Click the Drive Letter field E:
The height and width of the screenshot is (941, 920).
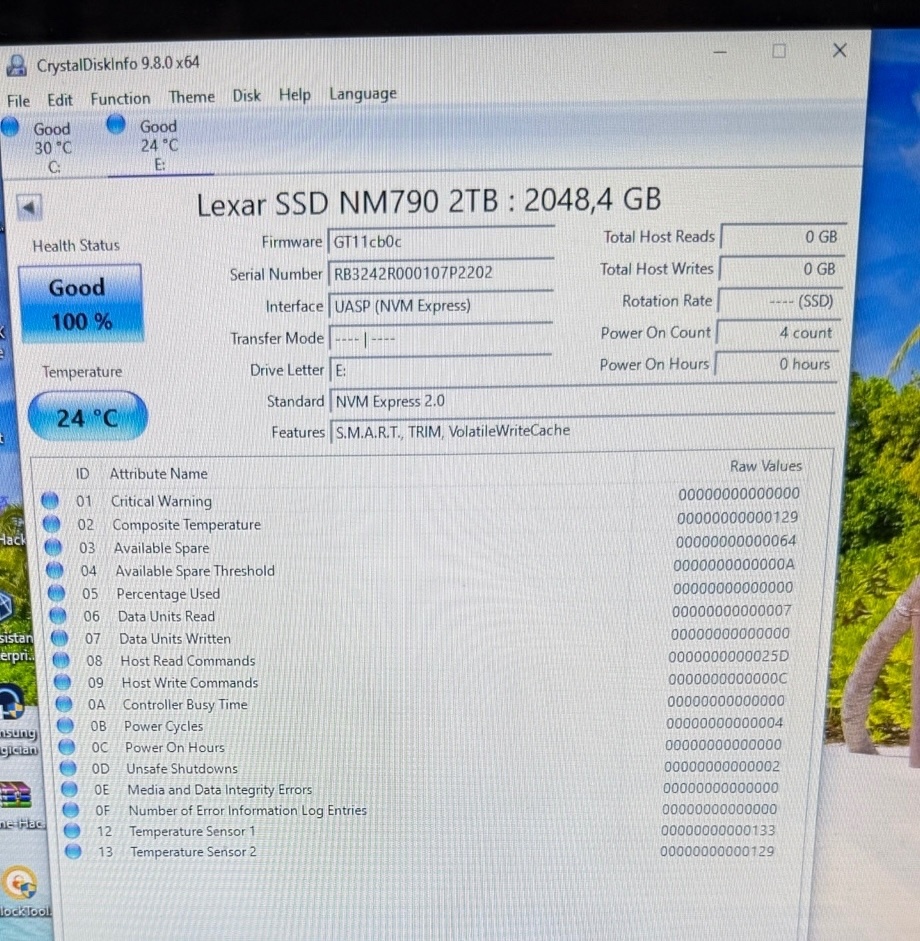tap(440, 370)
